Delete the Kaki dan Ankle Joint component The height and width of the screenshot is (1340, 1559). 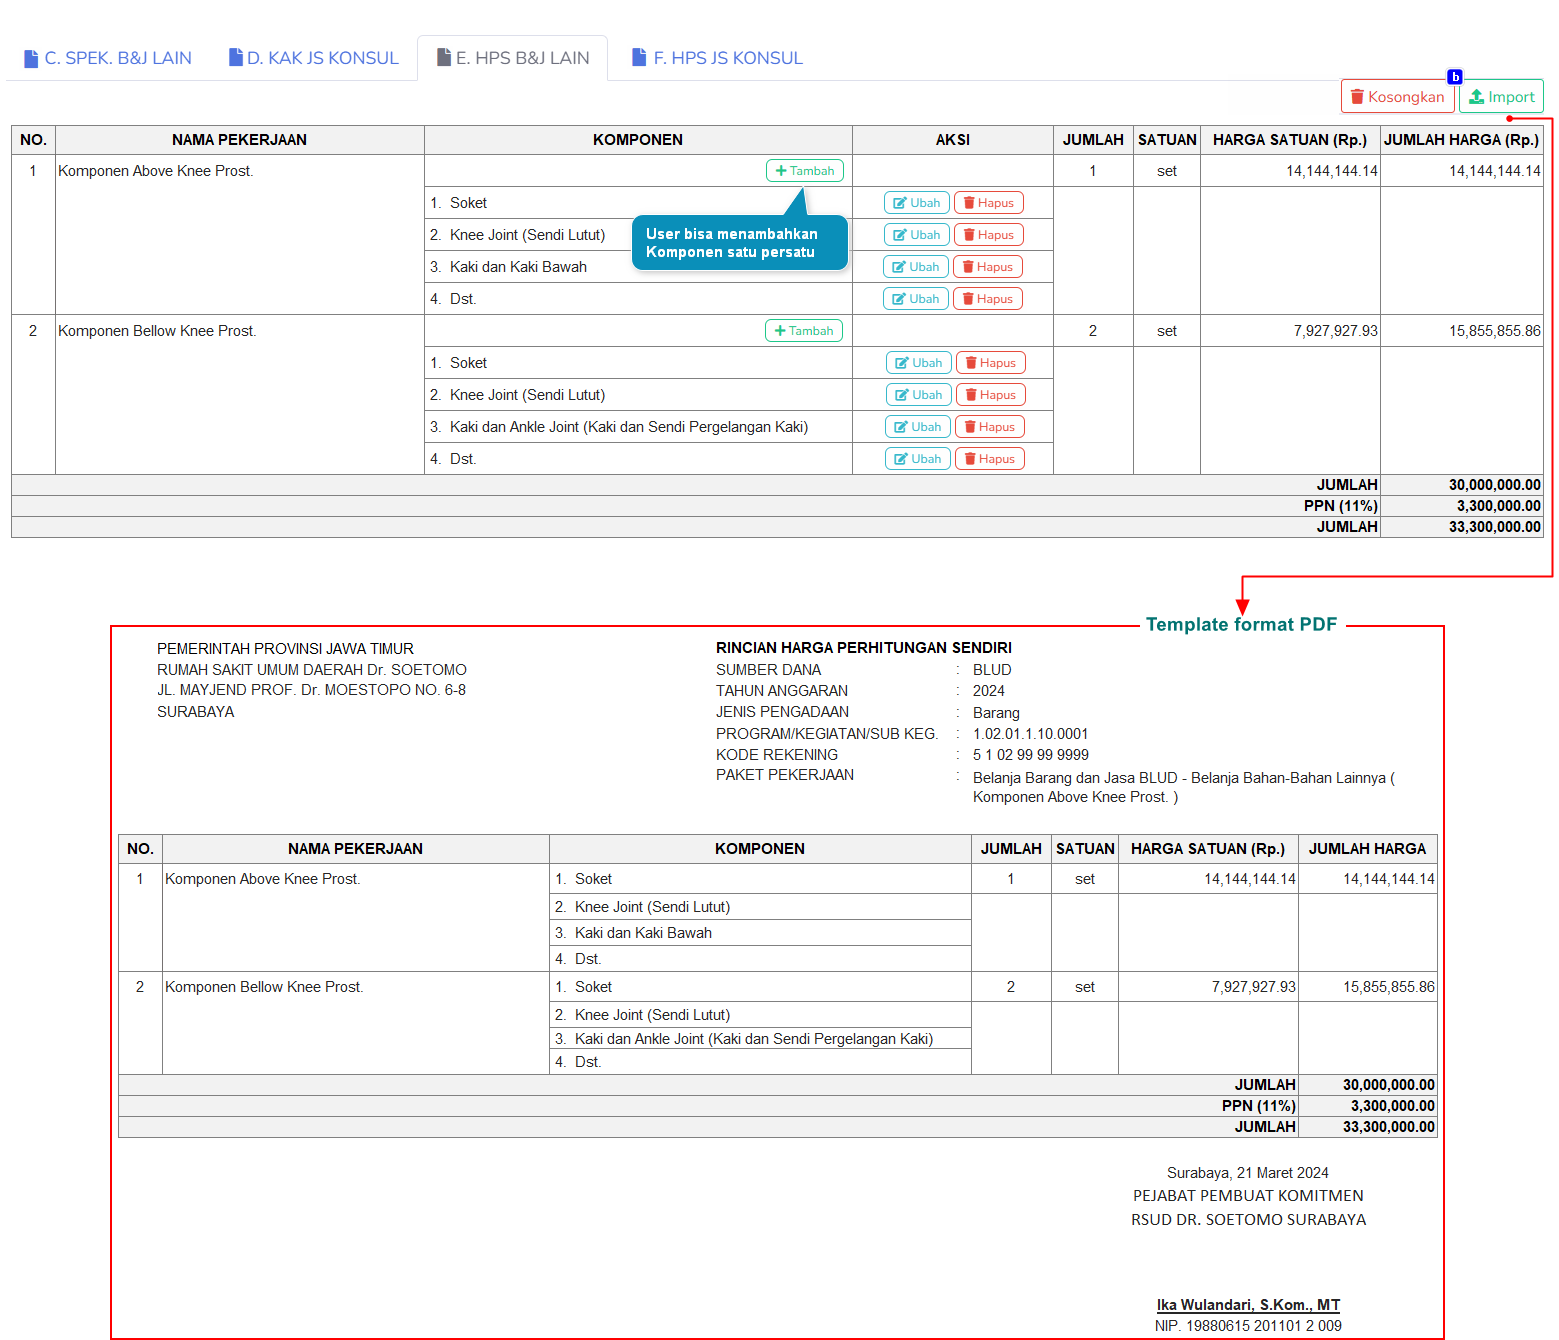(x=989, y=427)
